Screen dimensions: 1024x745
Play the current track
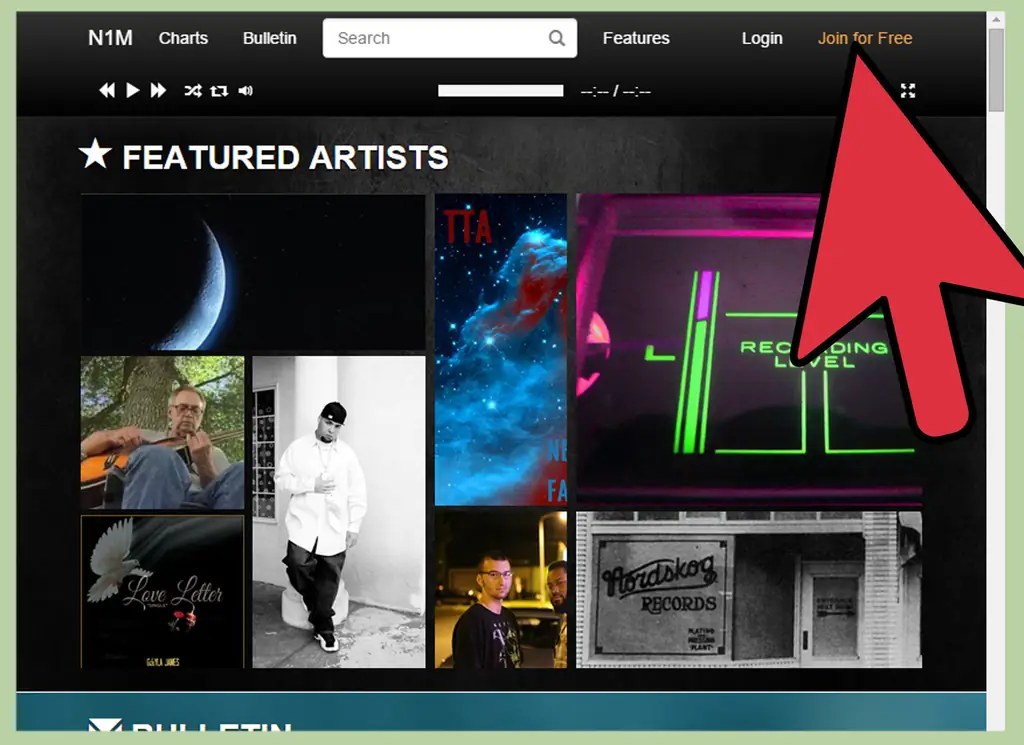[x=133, y=90]
